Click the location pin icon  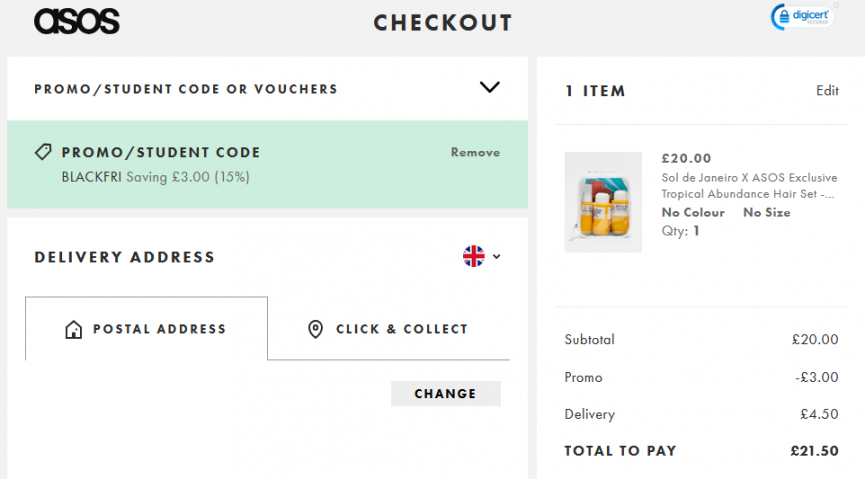(x=315, y=329)
